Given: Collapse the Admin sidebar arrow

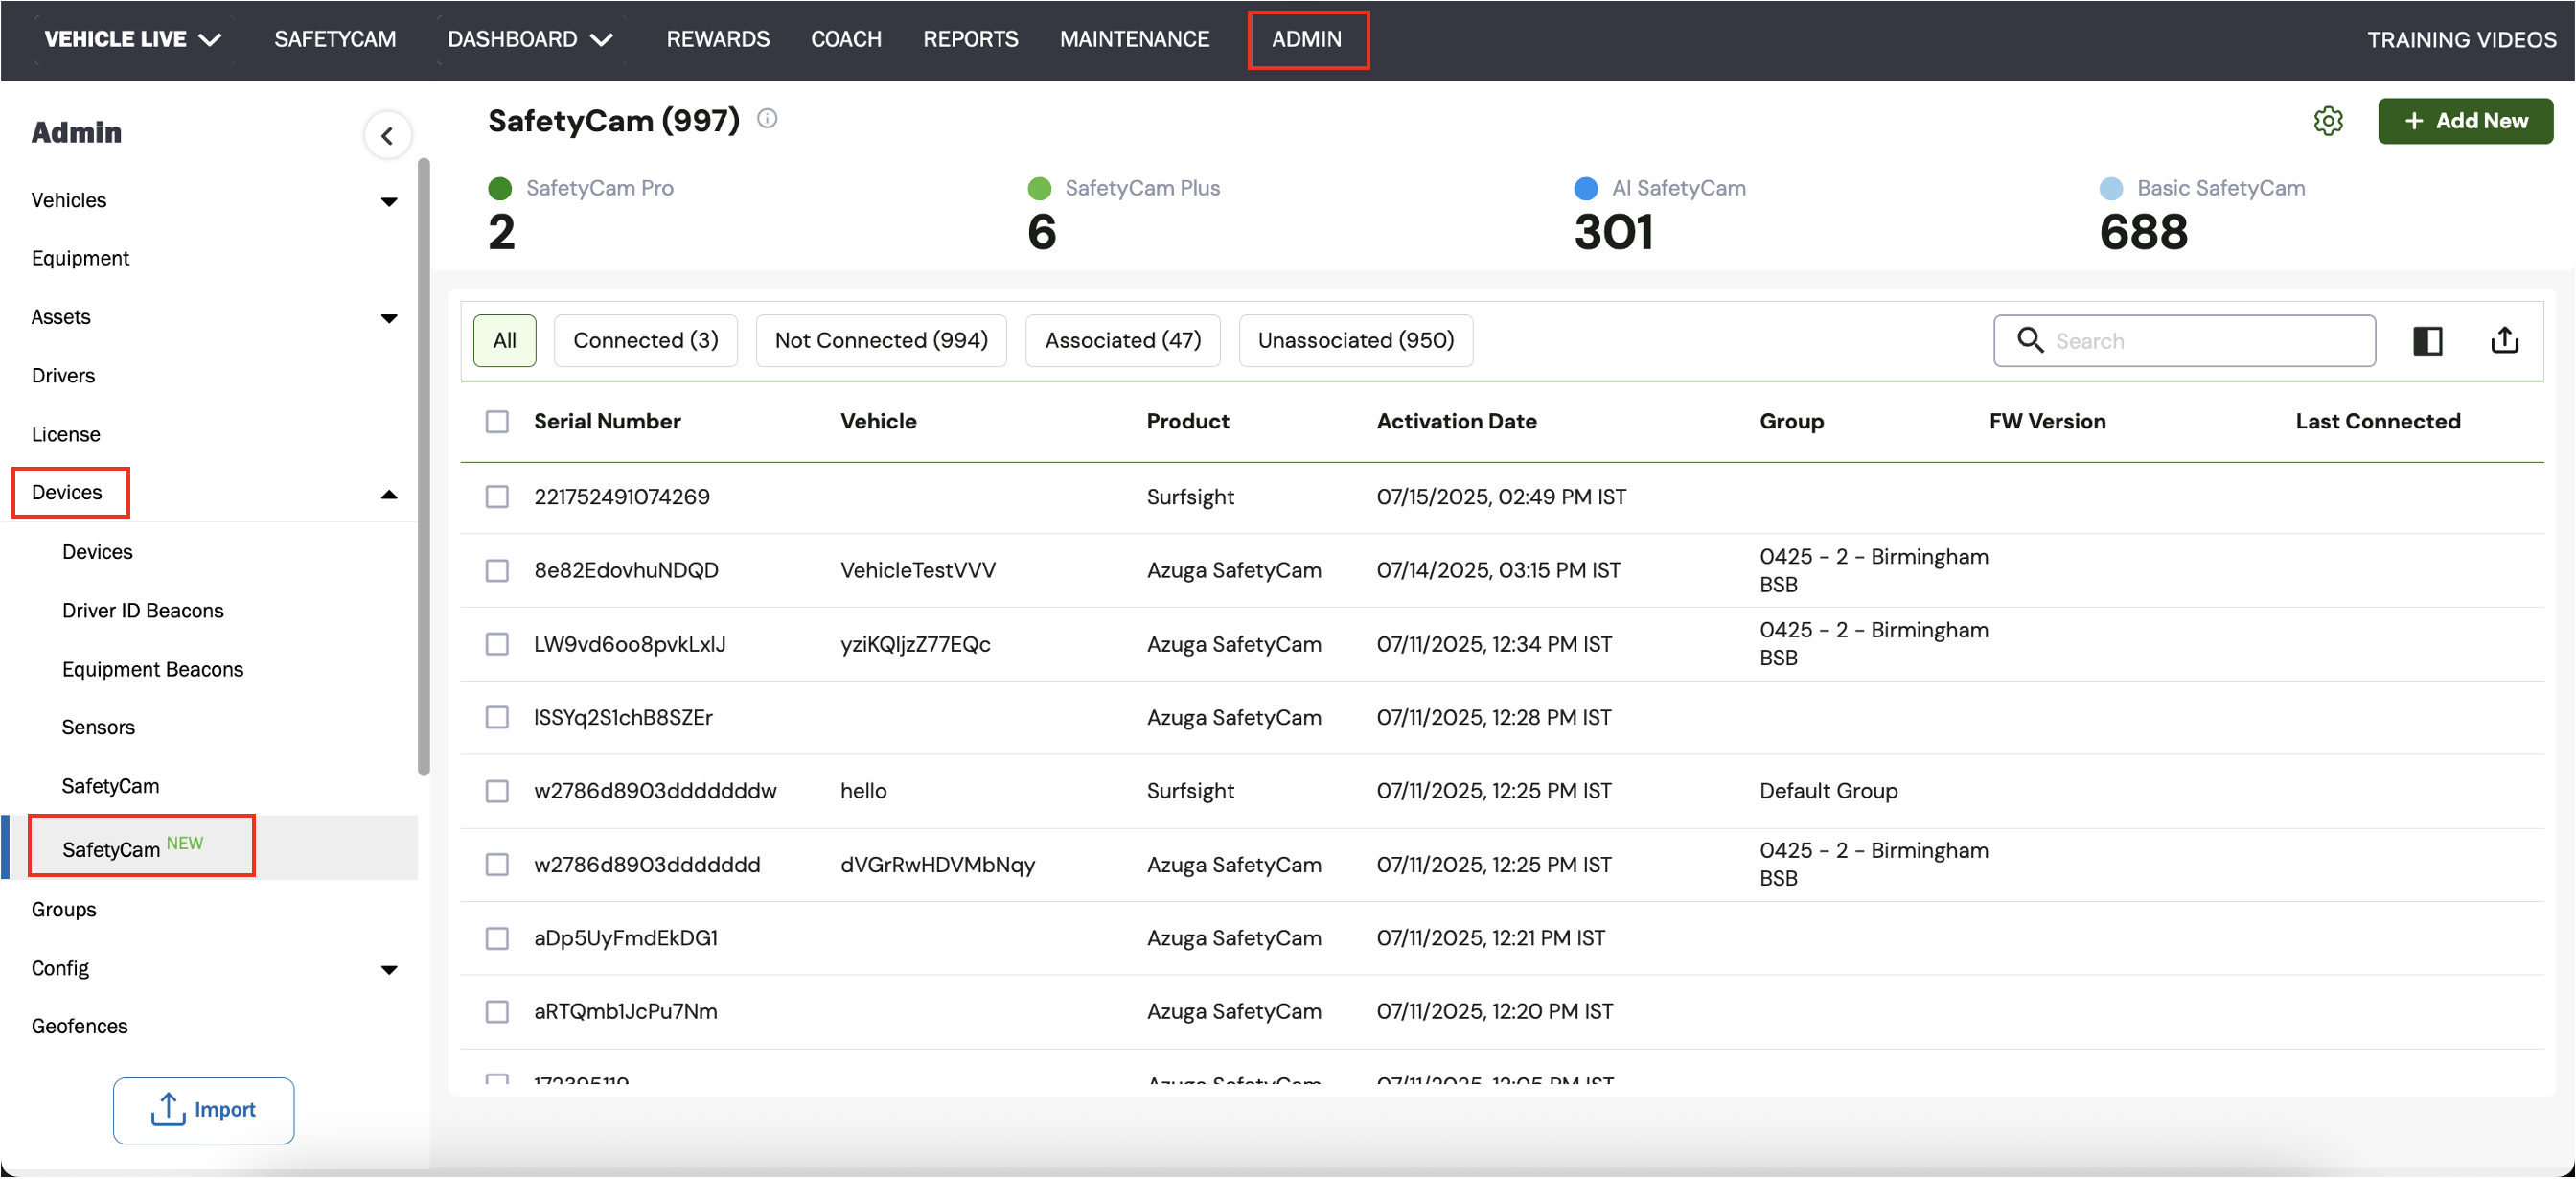Looking at the screenshot, I should point(387,135).
